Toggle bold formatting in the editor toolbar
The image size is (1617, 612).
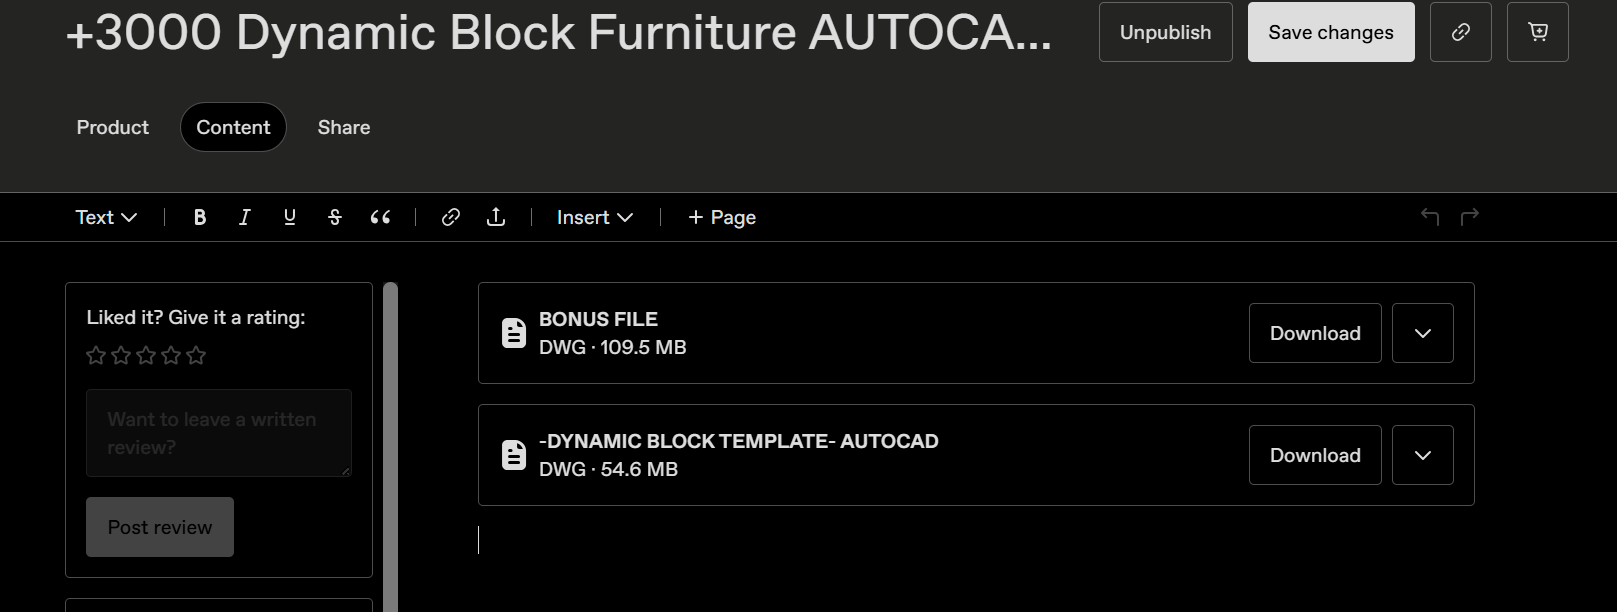point(199,216)
